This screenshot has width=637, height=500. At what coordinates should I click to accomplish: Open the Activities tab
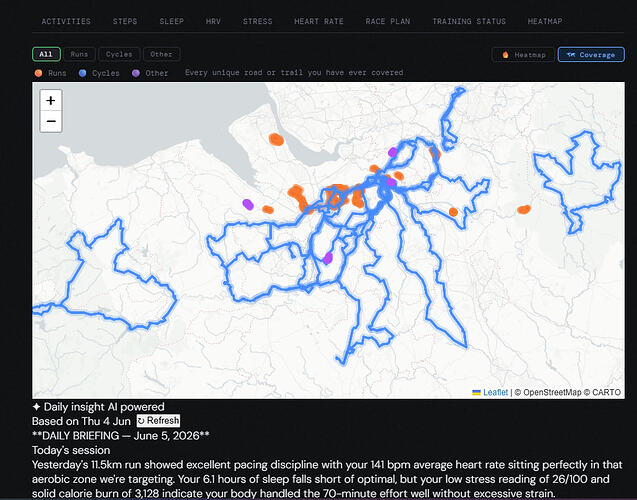tap(66, 21)
